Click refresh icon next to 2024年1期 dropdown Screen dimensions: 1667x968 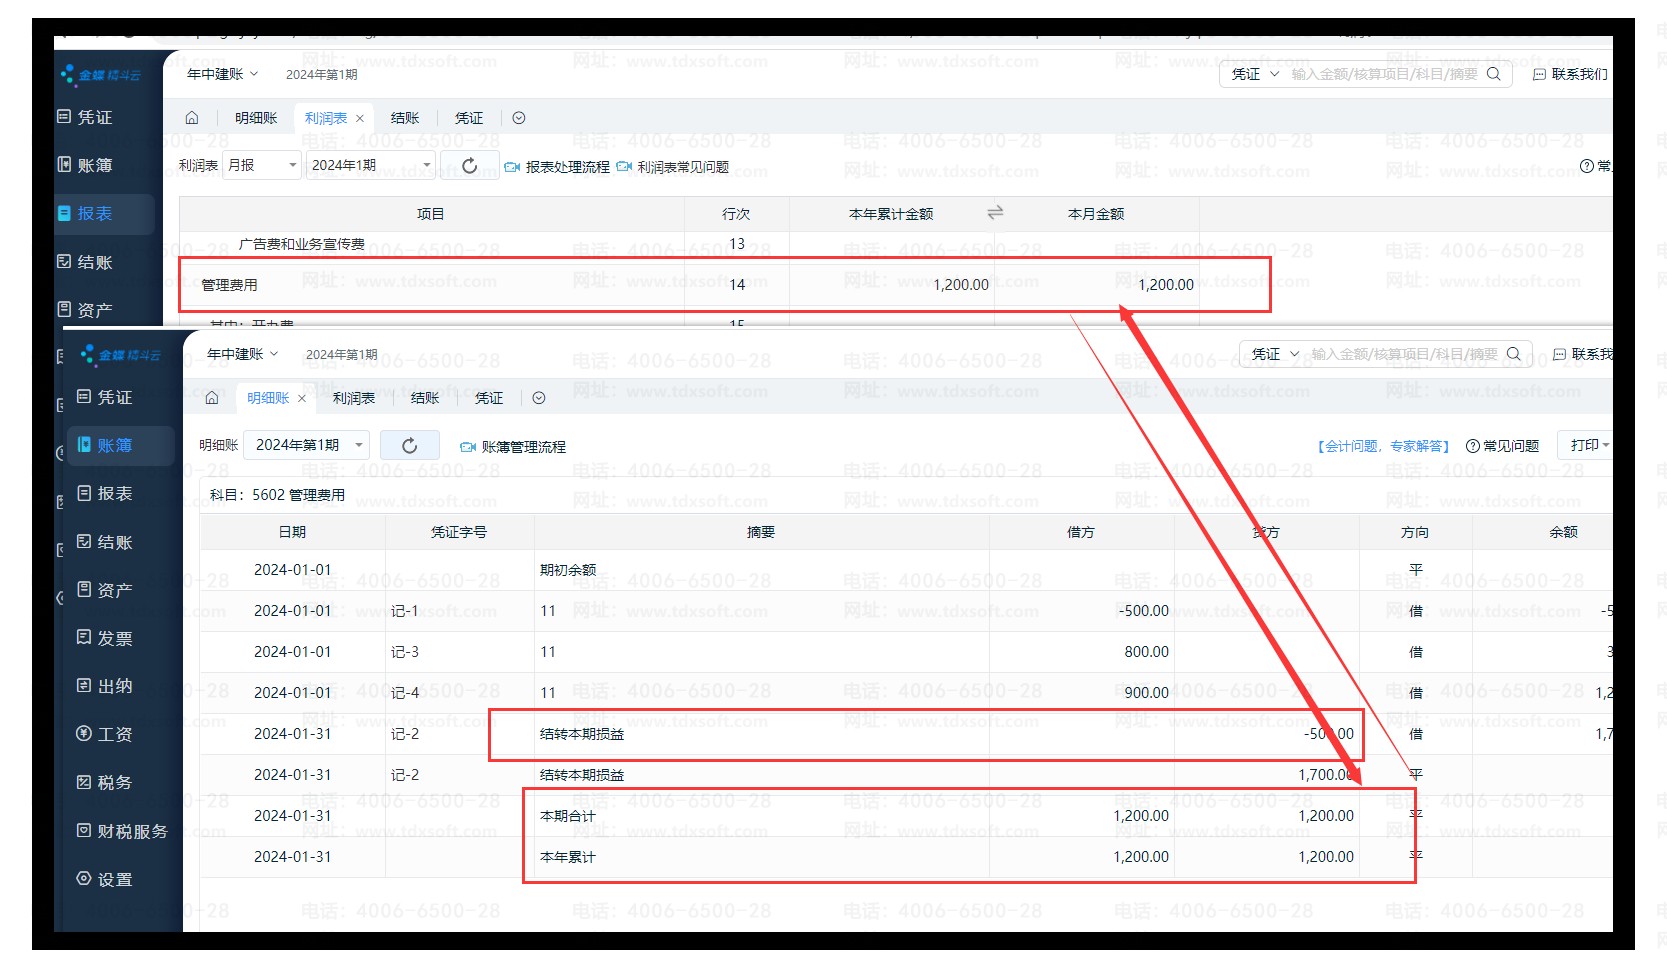pyautogui.click(x=469, y=166)
